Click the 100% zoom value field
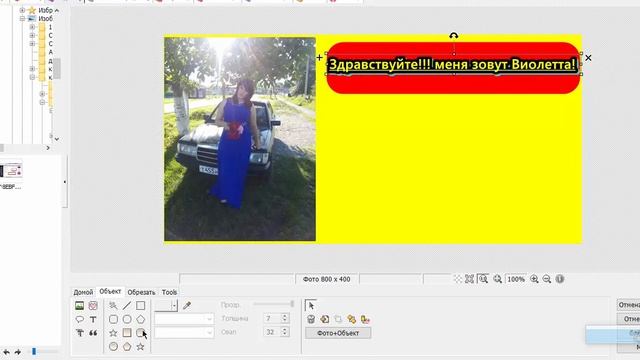The image size is (640, 360). pos(516,279)
